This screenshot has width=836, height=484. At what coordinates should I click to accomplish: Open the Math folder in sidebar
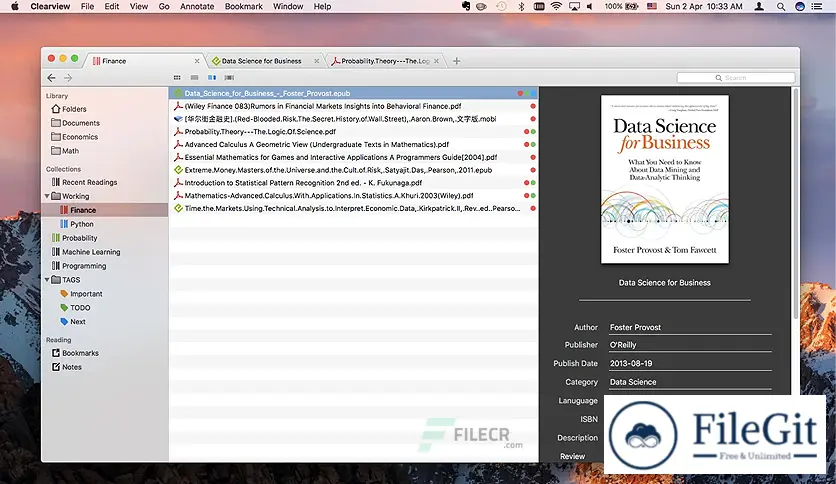click(x=65, y=151)
